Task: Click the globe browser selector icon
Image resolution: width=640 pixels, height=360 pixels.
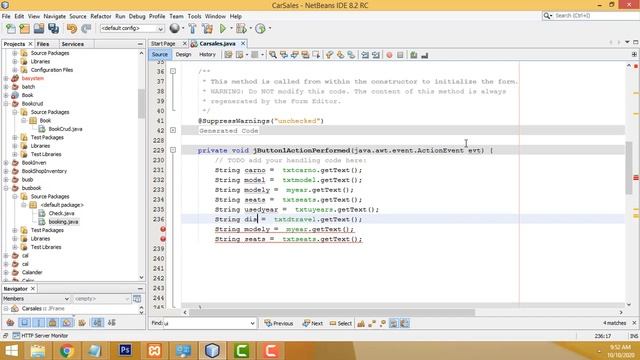Action: pyautogui.click(x=174, y=28)
